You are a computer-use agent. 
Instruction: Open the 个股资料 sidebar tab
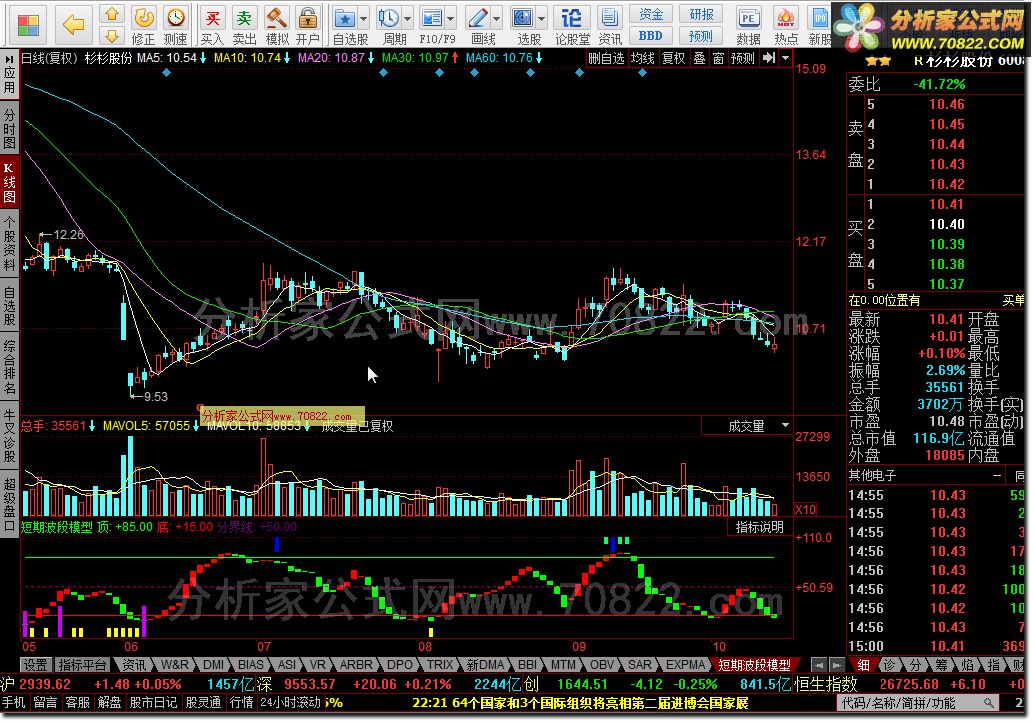click(x=9, y=243)
